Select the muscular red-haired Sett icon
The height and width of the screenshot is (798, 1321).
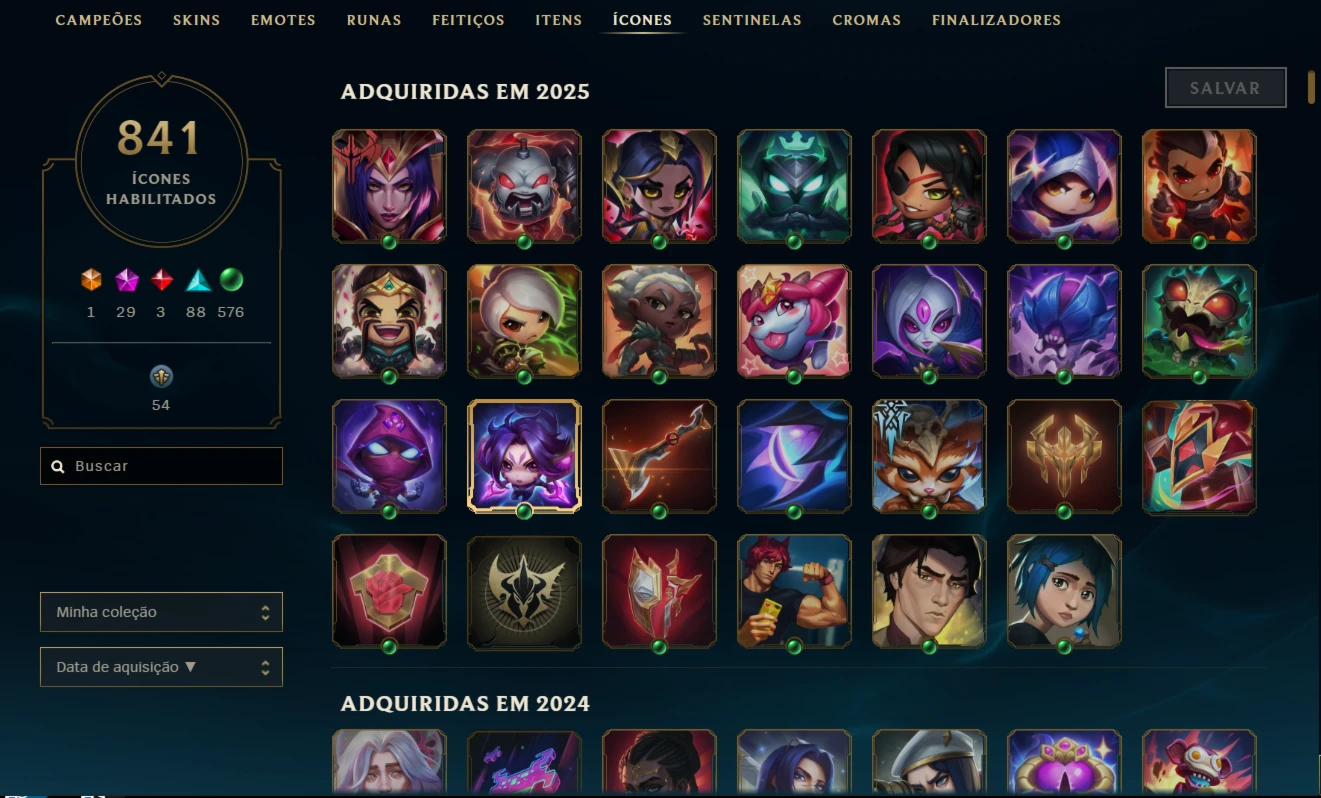click(x=794, y=592)
